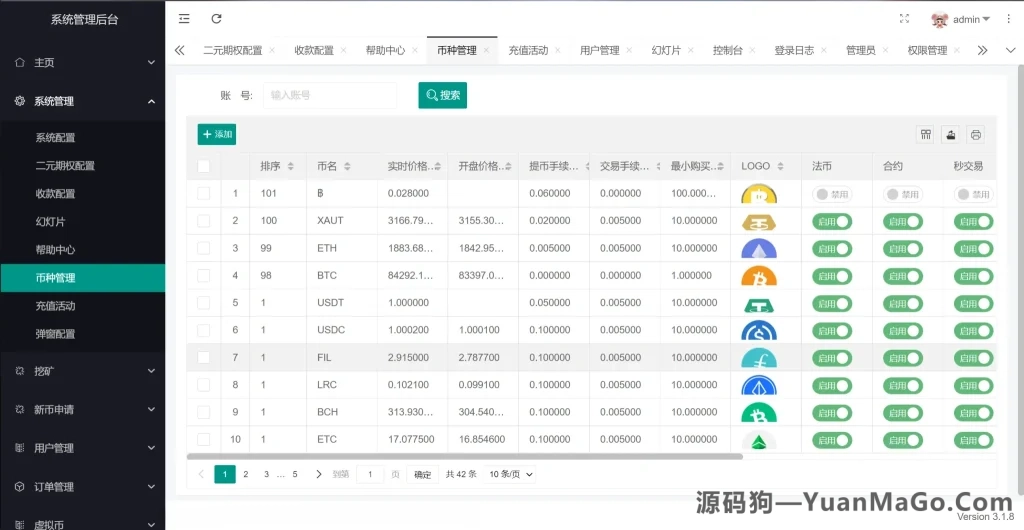
Task: Click the next page arrow
Action: click(x=319, y=475)
